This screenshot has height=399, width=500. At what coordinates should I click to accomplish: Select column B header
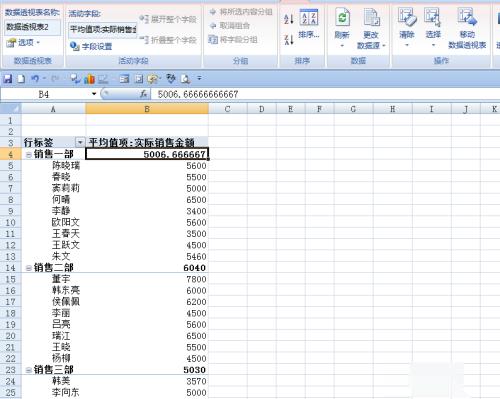[x=147, y=109]
